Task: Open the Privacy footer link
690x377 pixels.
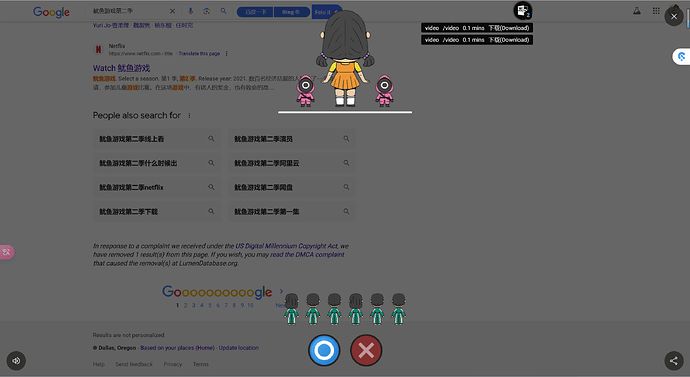Action: coord(172,364)
